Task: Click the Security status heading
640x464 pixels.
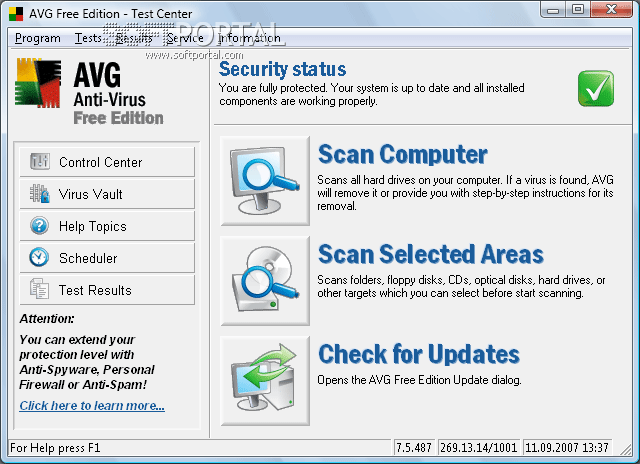Action: 282,69
